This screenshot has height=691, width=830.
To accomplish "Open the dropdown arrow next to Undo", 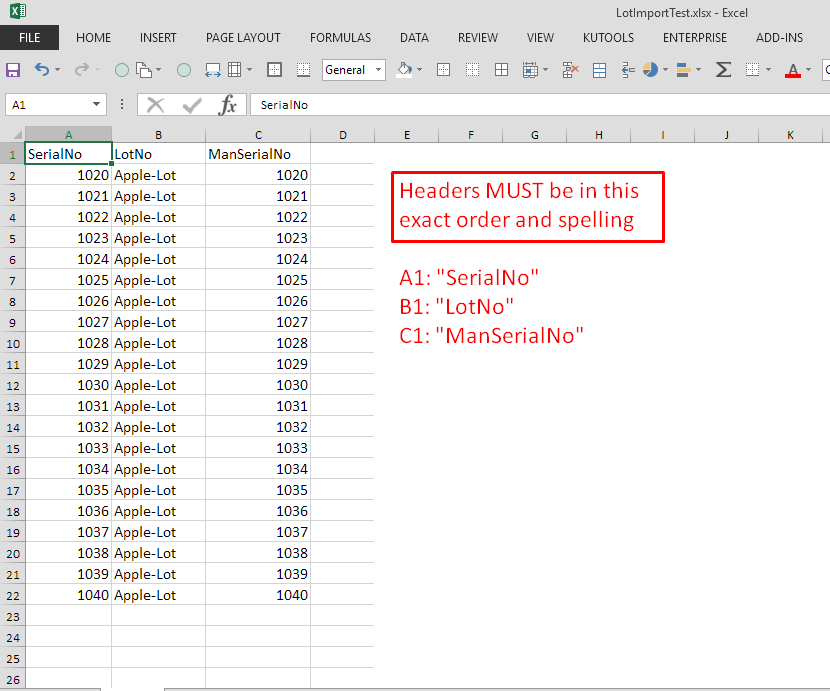I will click(x=57, y=70).
